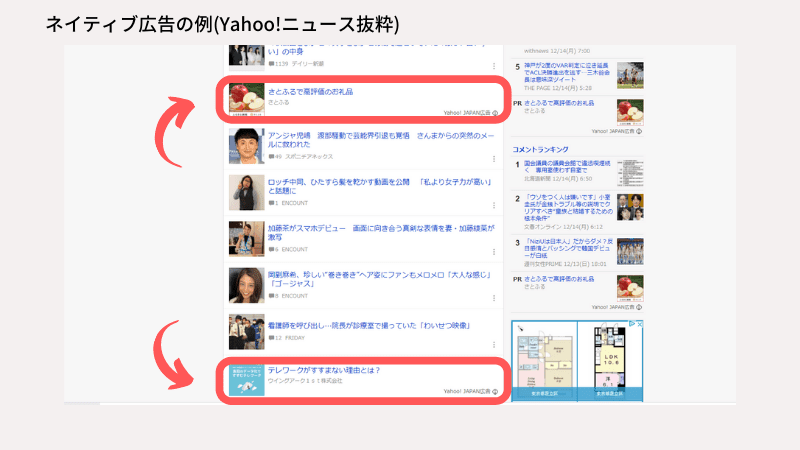Click apple thumbnail of さとふる feed ad
The width and height of the screenshot is (800, 450).
[246, 99]
